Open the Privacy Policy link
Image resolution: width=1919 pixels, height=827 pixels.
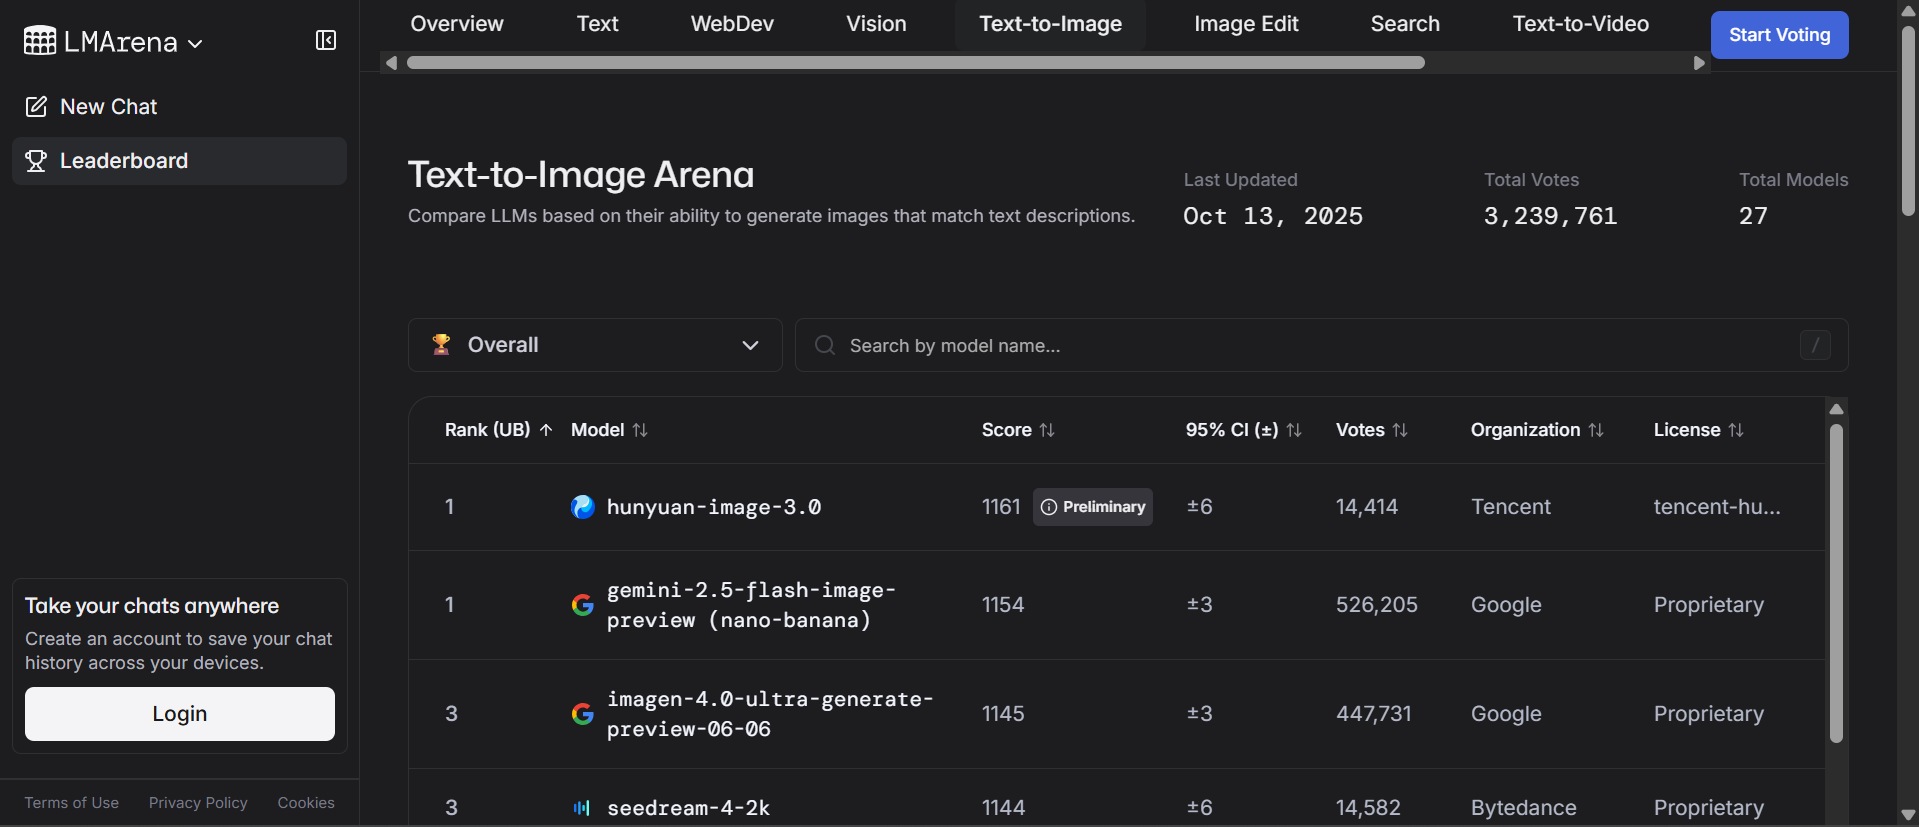point(198,803)
